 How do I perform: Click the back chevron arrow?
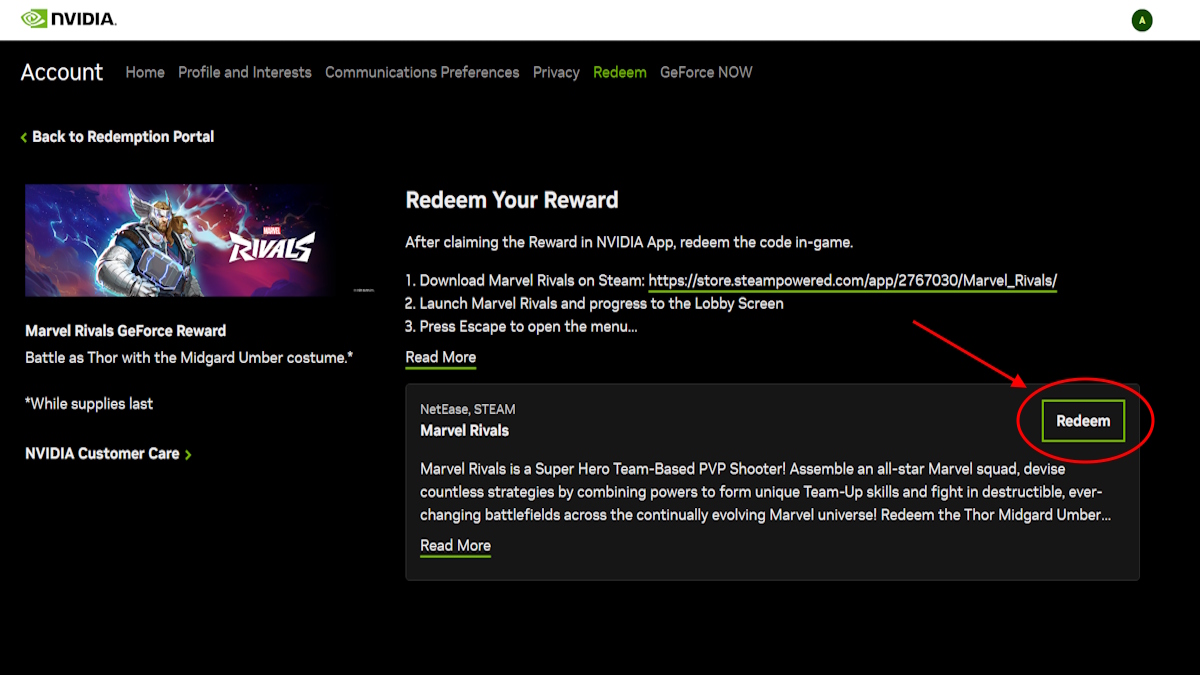[x=23, y=136]
